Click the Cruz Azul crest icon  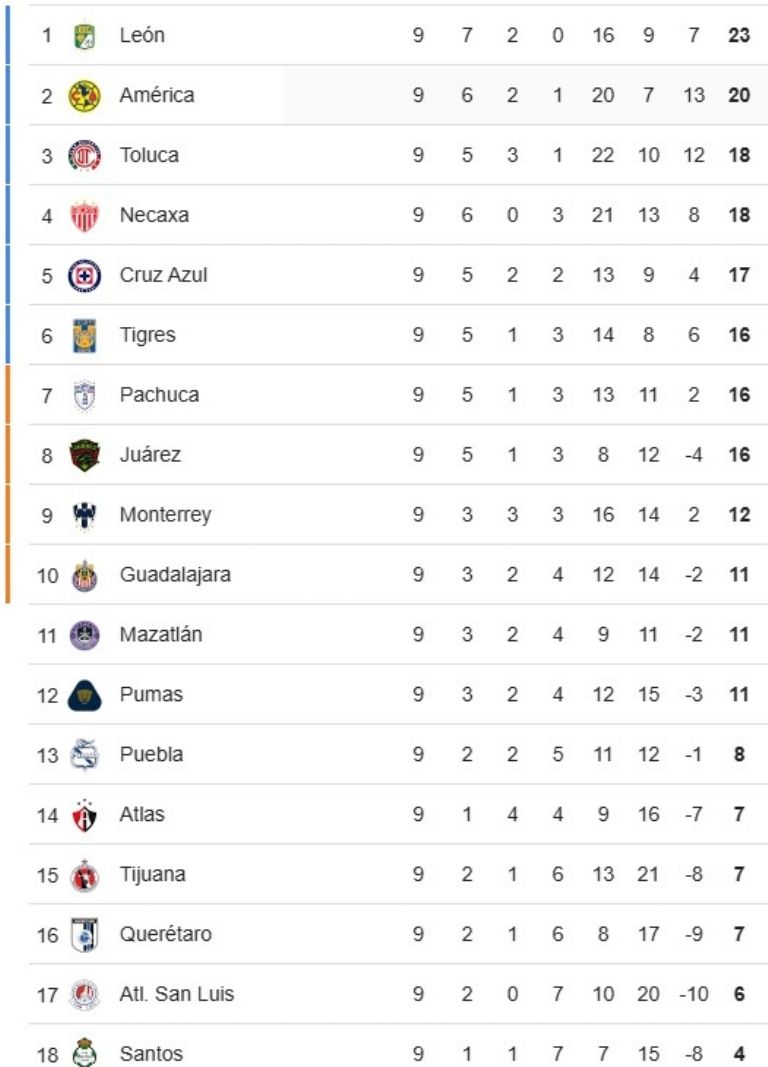pyautogui.click(x=85, y=275)
